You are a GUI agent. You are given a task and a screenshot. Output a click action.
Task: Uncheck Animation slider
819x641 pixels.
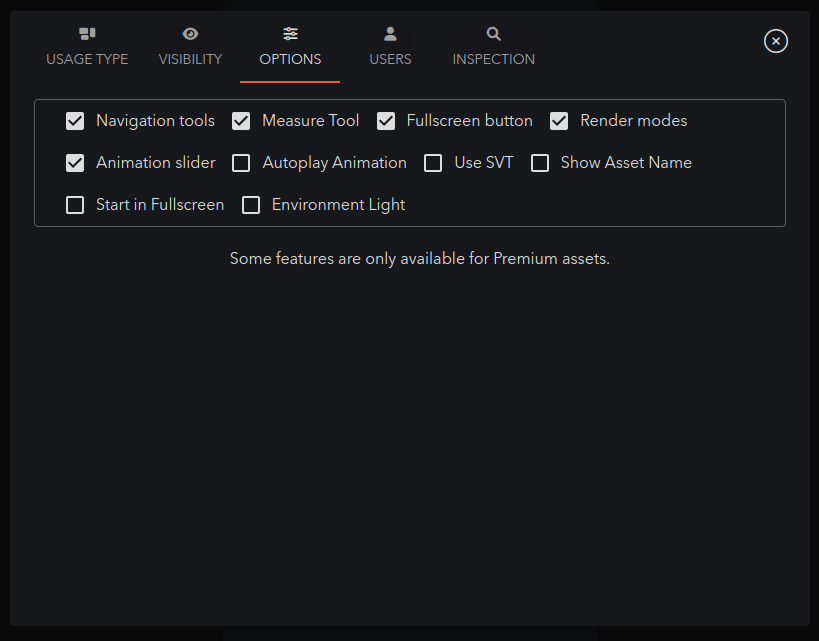pos(74,163)
